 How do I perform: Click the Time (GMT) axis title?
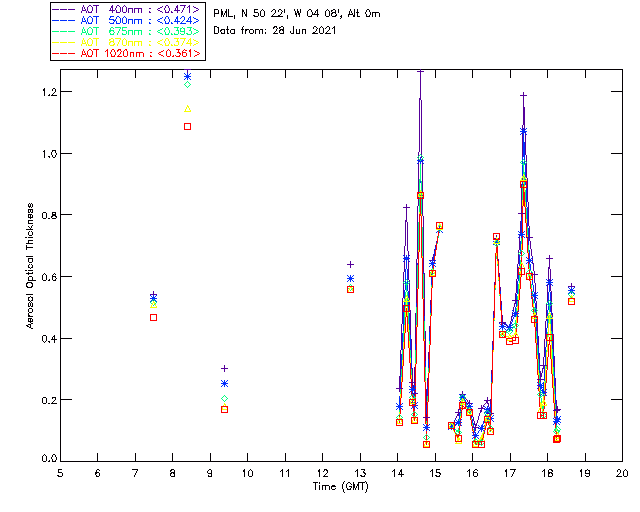[341, 486]
